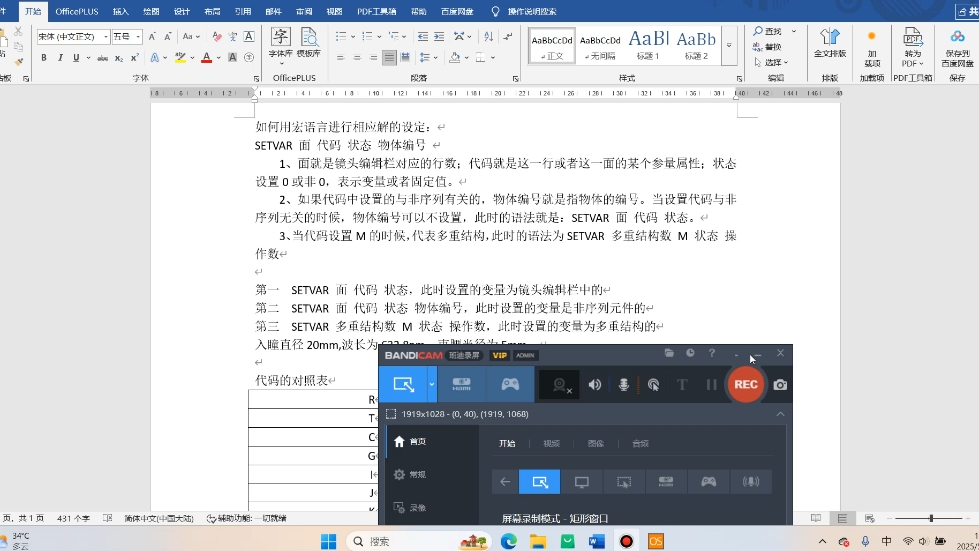Viewport: 979px width, 551px height.
Task: Open the underline style dropdown arrow
Action: (88, 58)
